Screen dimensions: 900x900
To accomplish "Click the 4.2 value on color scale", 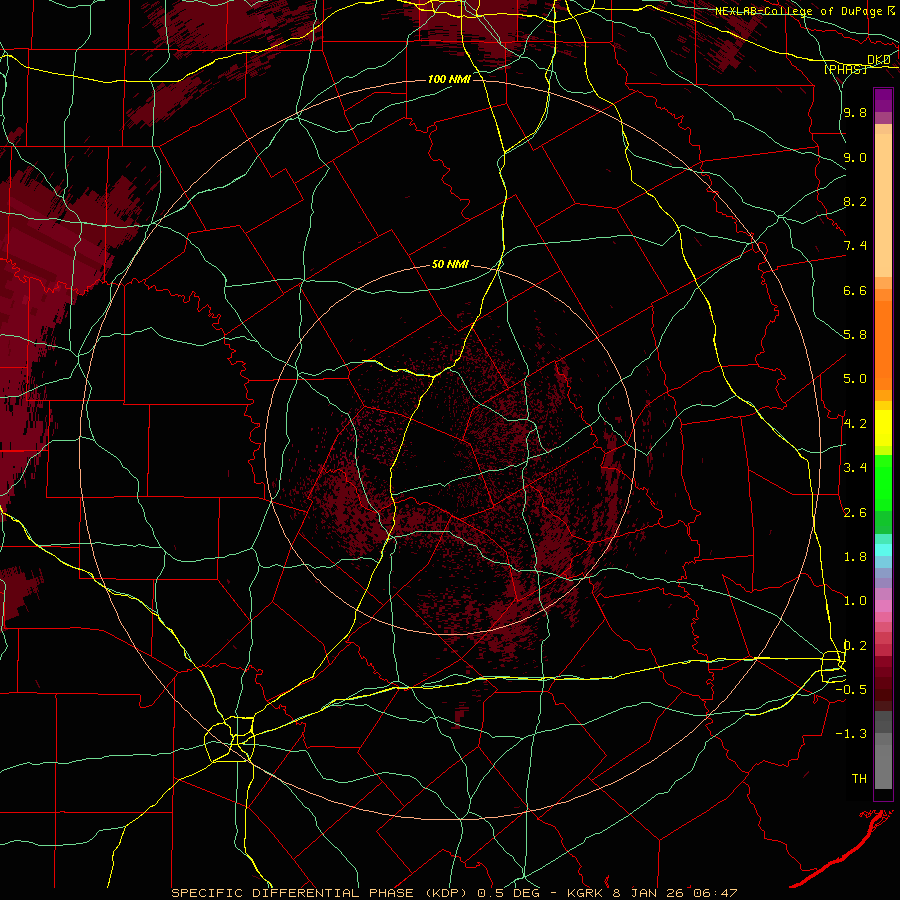I will (x=855, y=424).
